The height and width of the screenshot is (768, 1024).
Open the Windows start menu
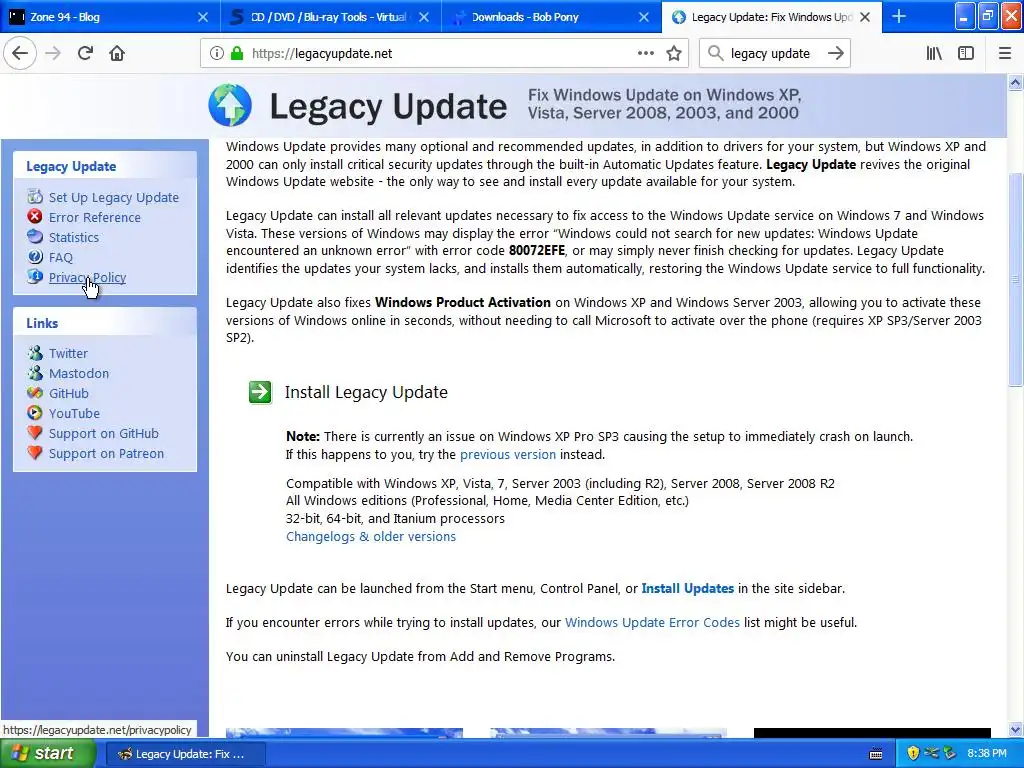coord(47,754)
